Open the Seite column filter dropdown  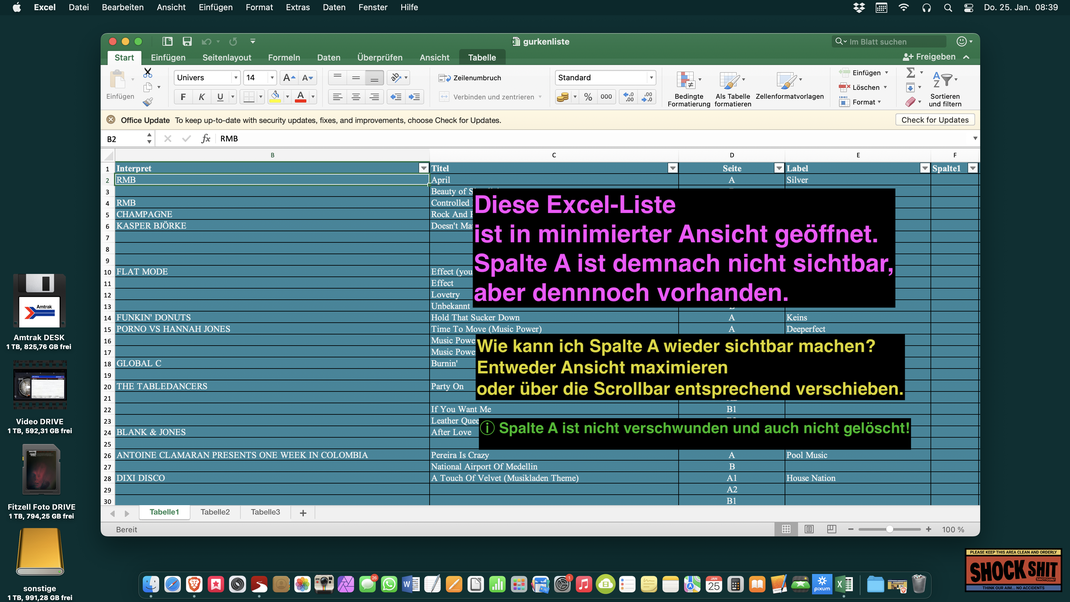click(779, 168)
